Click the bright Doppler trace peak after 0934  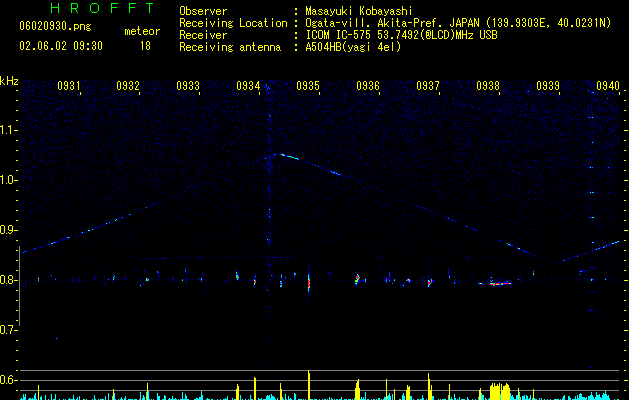[289, 156]
